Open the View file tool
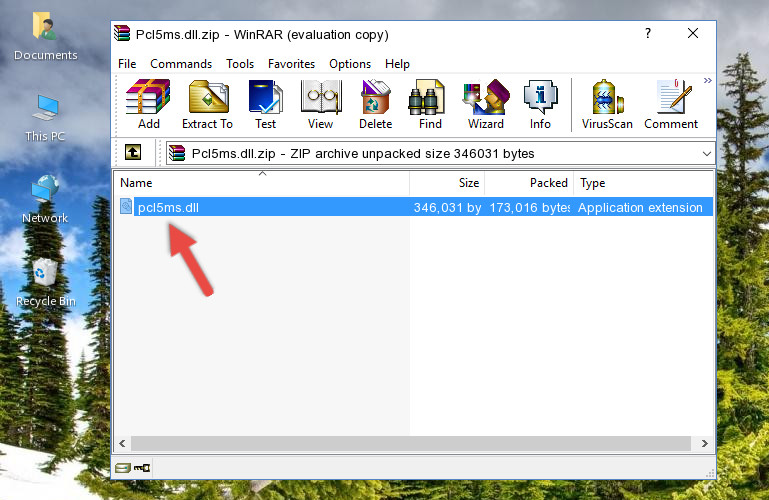The width and height of the screenshot is (769, 500). 321,104
